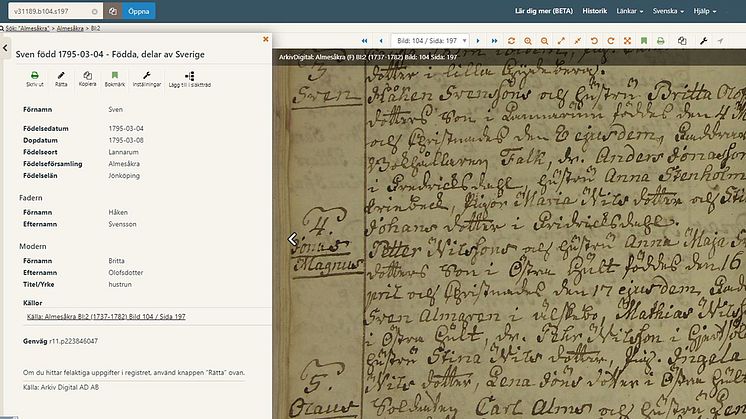Bookmark this page in the viewer toolbar
The image size is (746, 419).
[644, 41]
